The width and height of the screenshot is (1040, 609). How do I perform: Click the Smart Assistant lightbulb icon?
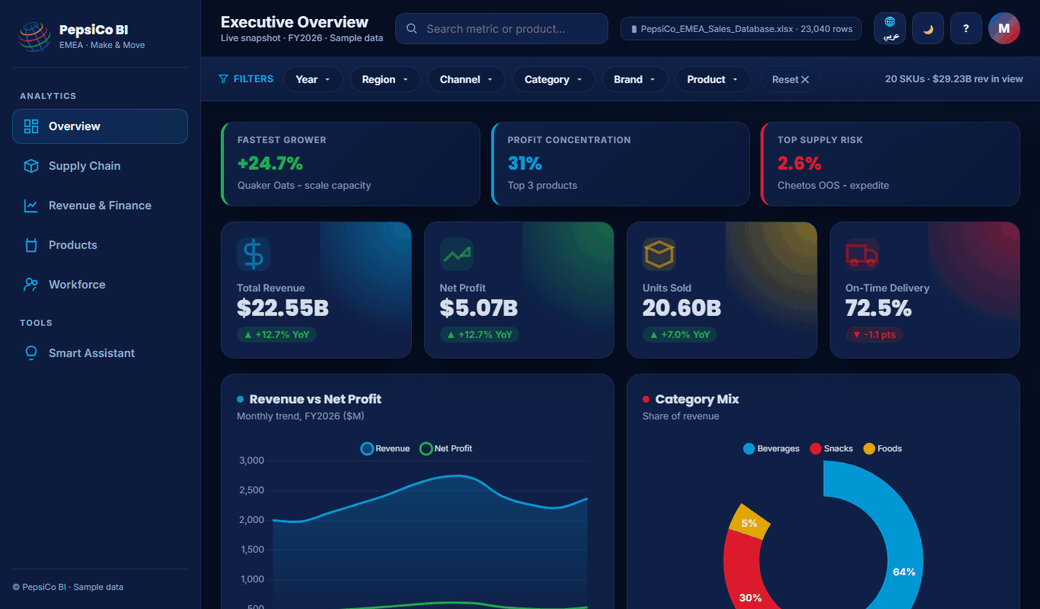tap(31, 353)
